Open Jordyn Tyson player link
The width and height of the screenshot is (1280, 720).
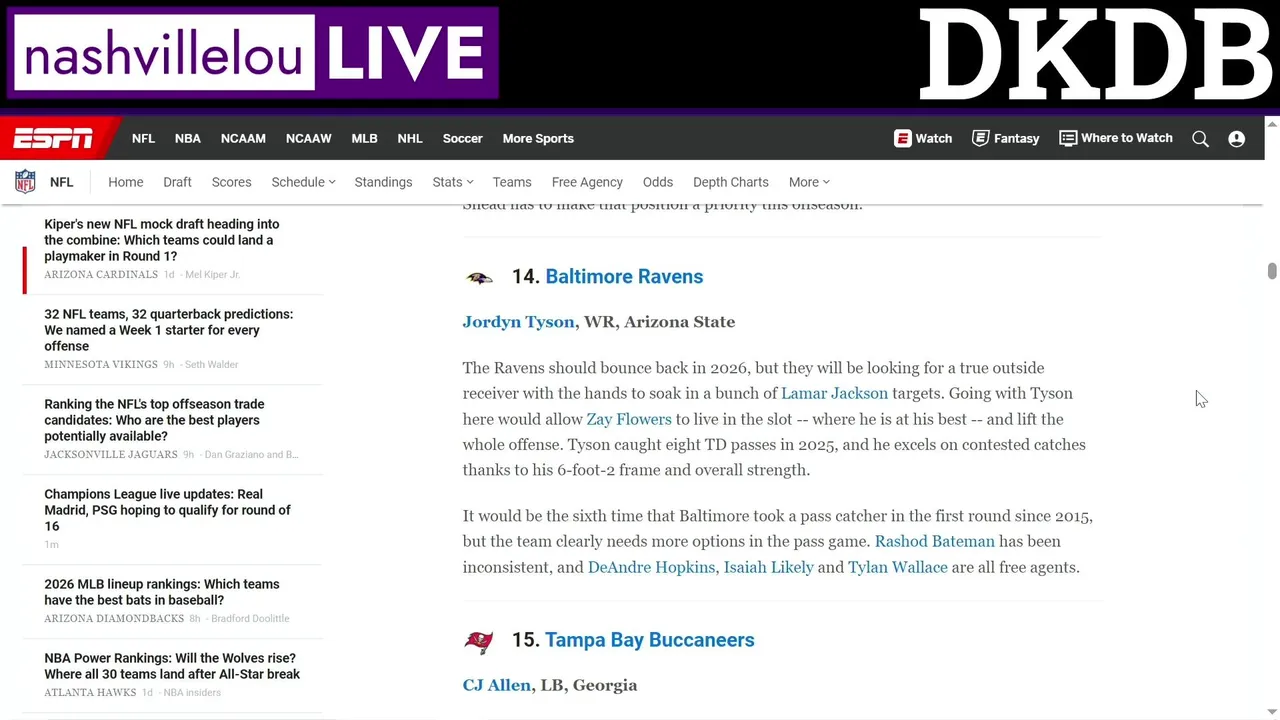coord(518,322)
